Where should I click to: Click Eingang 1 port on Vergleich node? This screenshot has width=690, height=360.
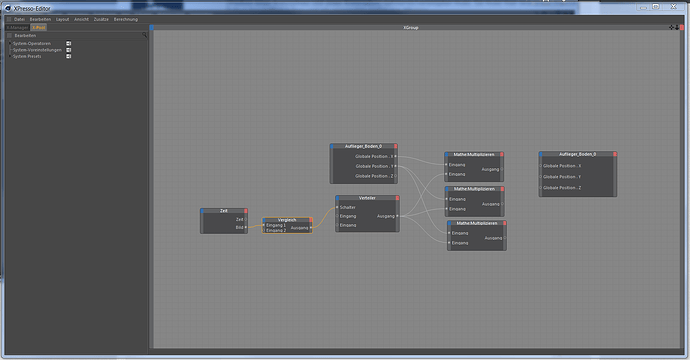click(264, 225)
